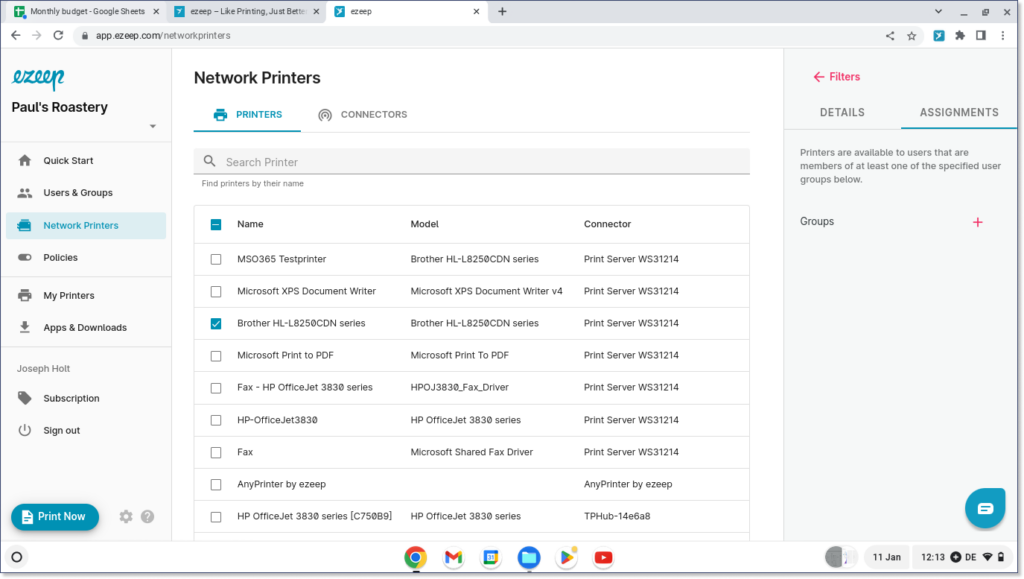Add a group with the plus icon

(x=978, y=222)
